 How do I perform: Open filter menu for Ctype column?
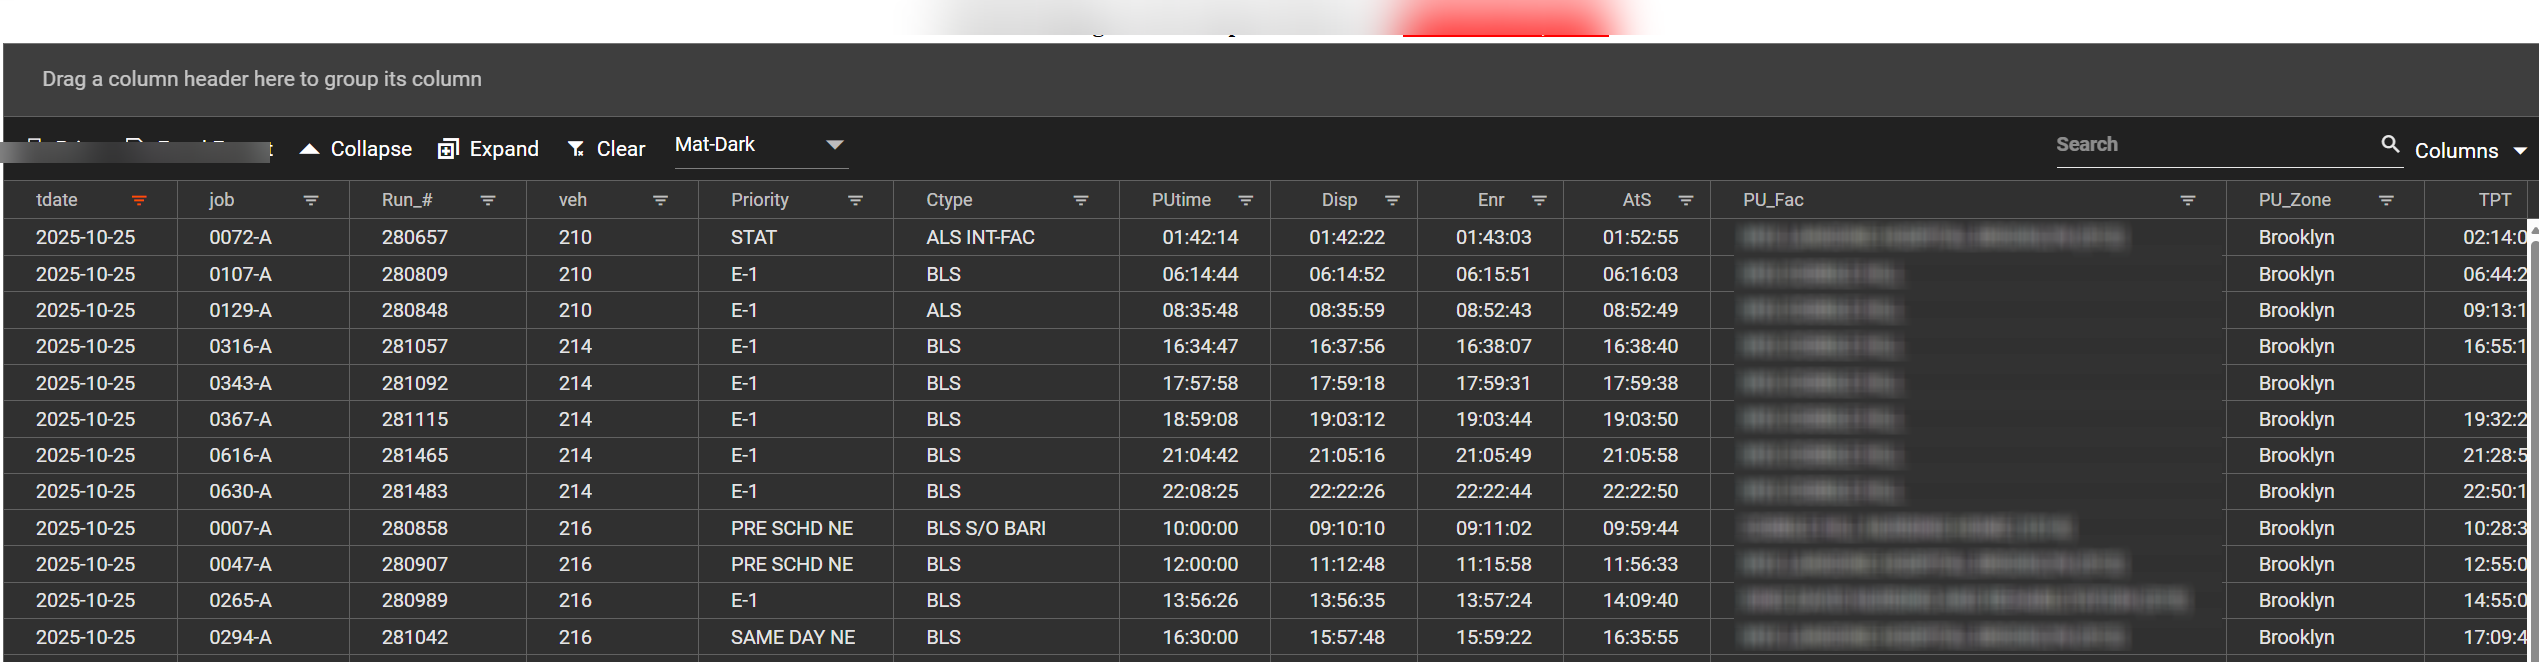[x=1081, y=200]
